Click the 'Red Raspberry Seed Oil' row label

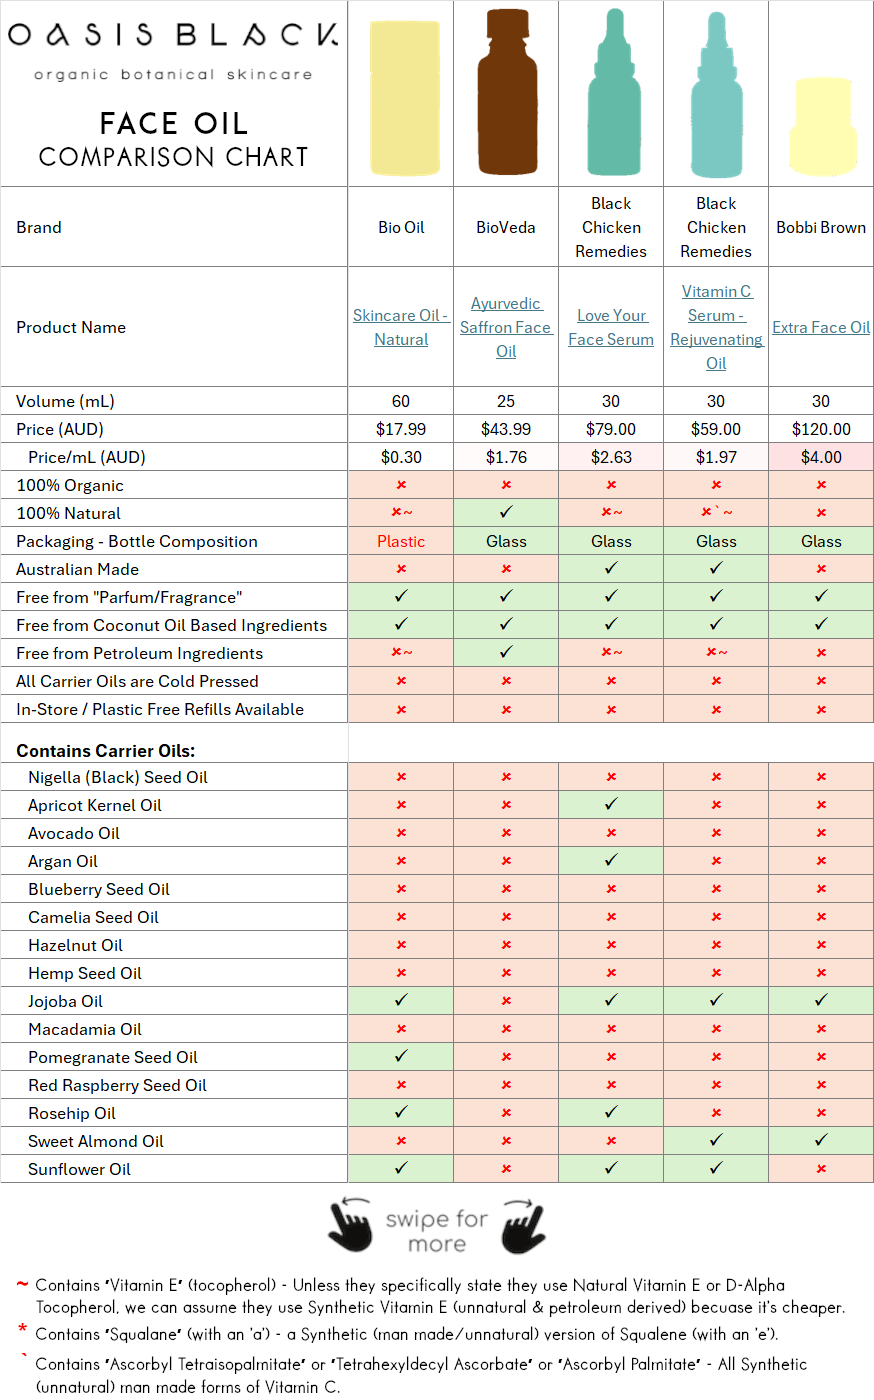(x=117, y=1085)
